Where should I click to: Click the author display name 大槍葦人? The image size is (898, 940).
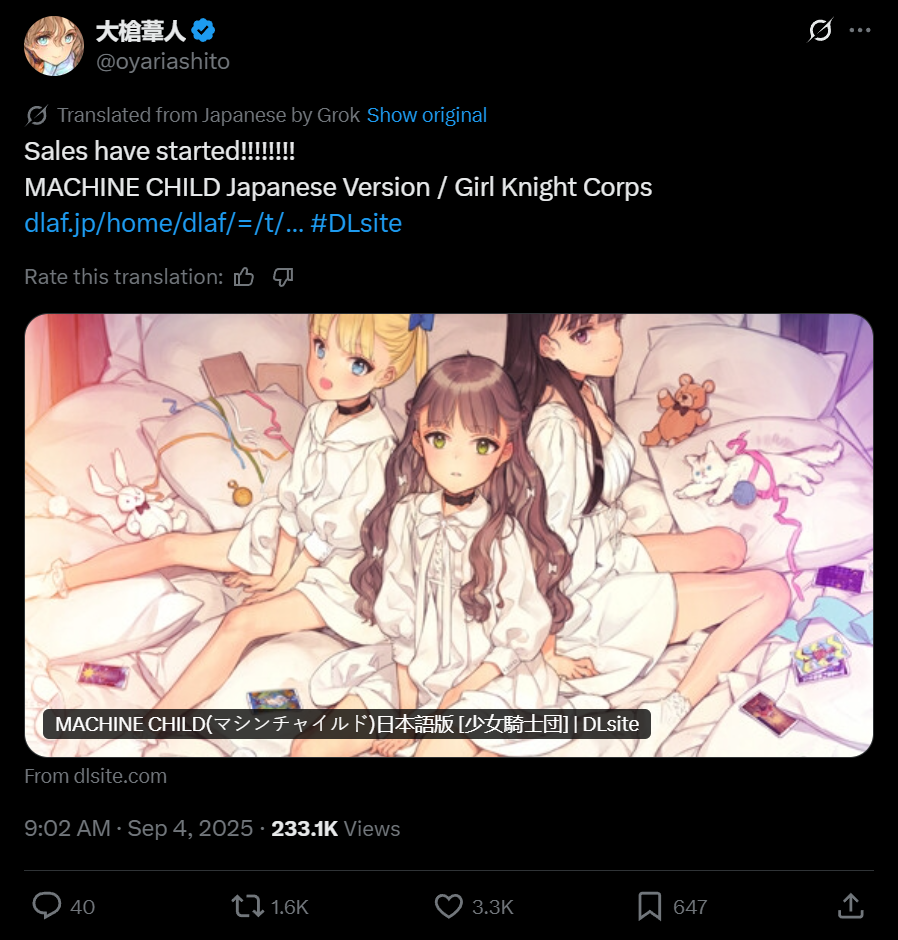[x=141, y=31]
